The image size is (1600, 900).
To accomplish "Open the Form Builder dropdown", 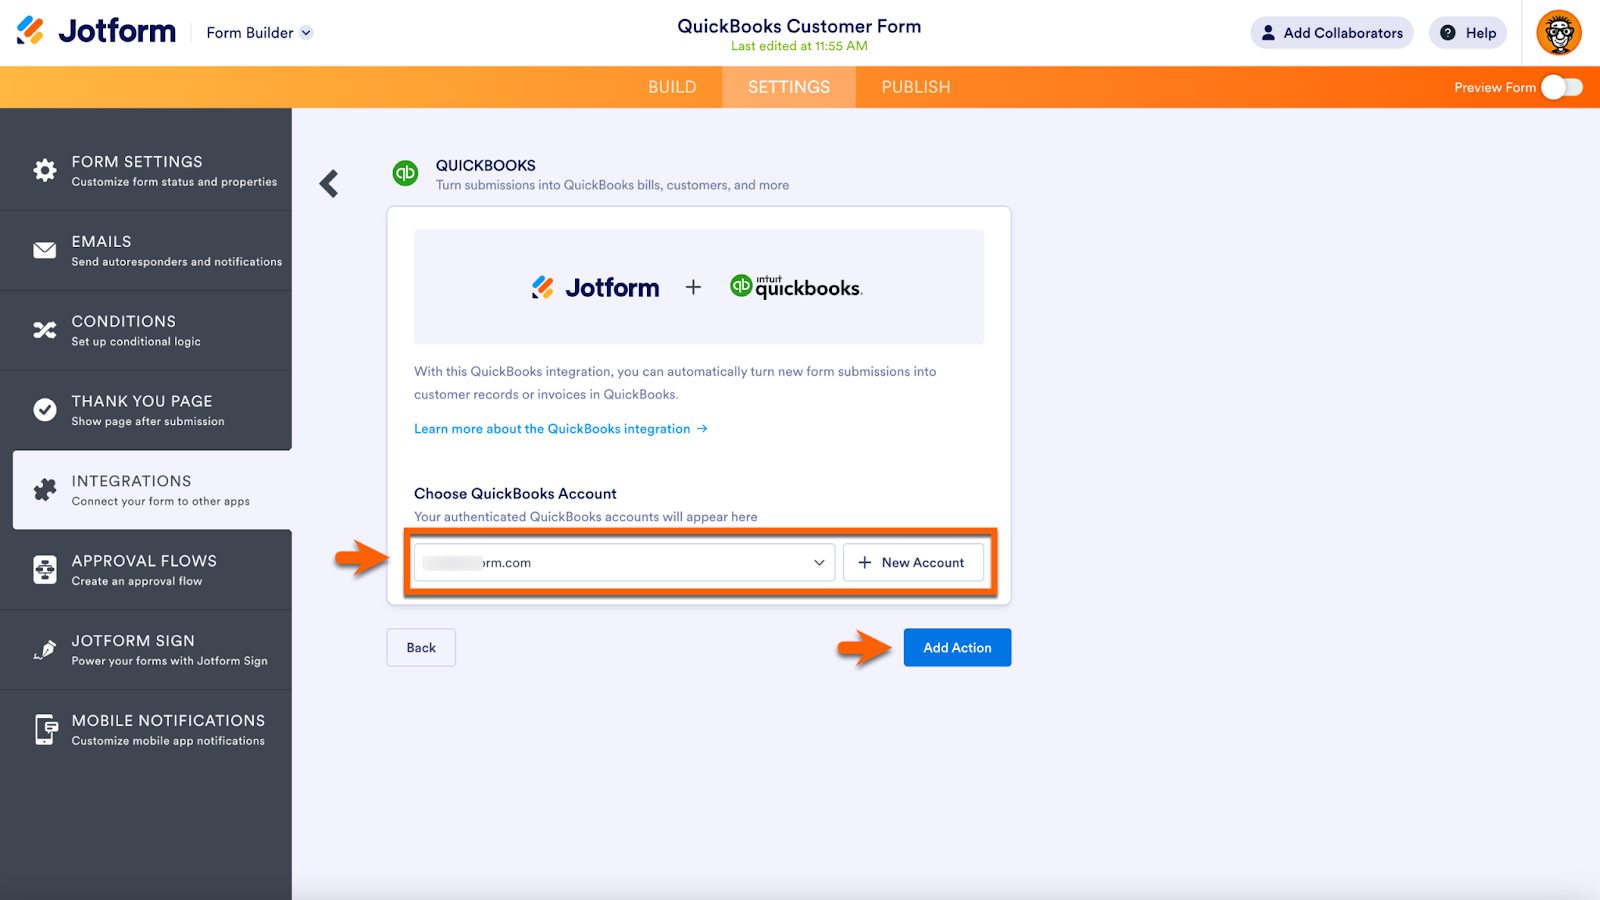I will pos(260,33).
